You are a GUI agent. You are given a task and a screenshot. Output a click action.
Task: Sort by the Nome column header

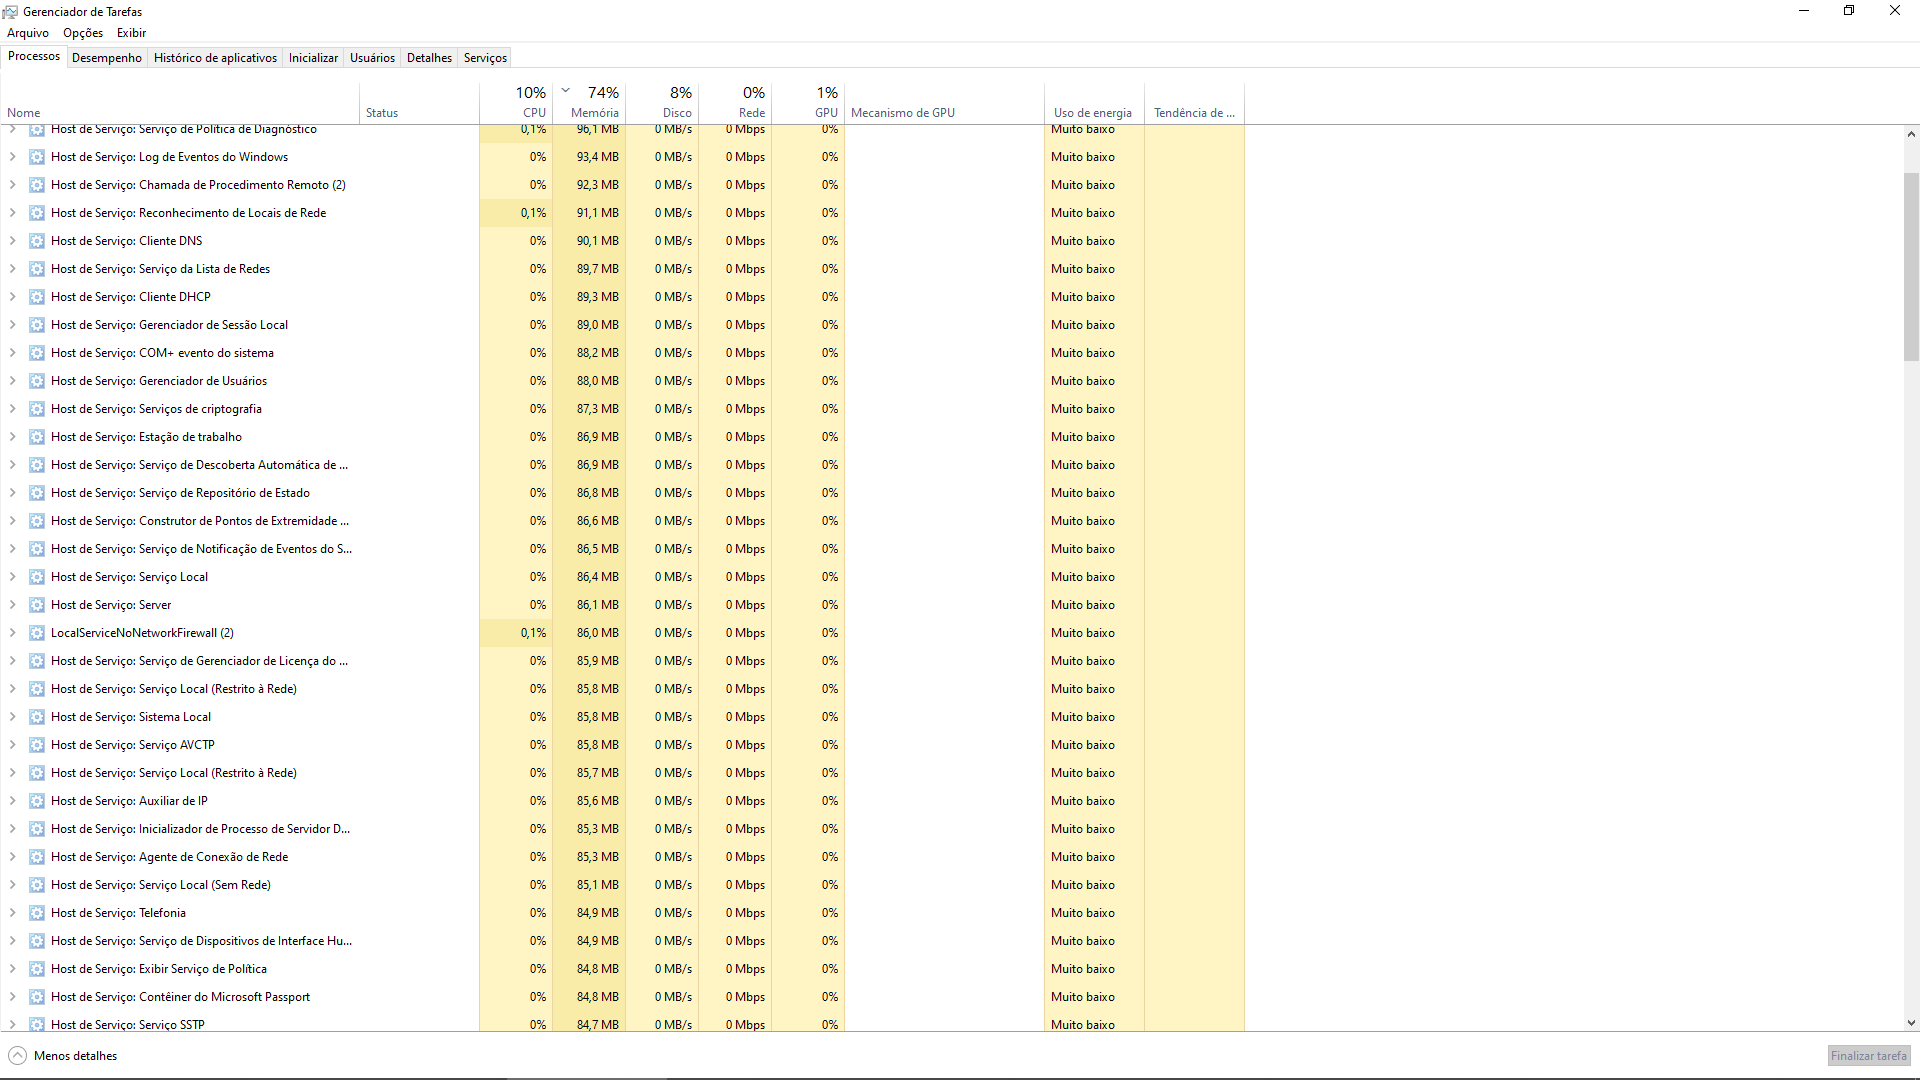180,103
